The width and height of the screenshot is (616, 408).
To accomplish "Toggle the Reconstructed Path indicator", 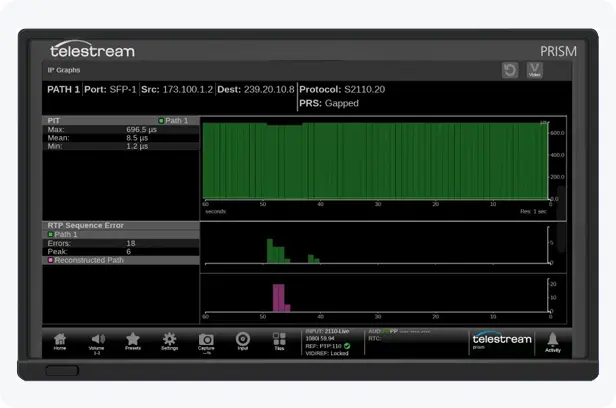I will click(x=50, y=260).
